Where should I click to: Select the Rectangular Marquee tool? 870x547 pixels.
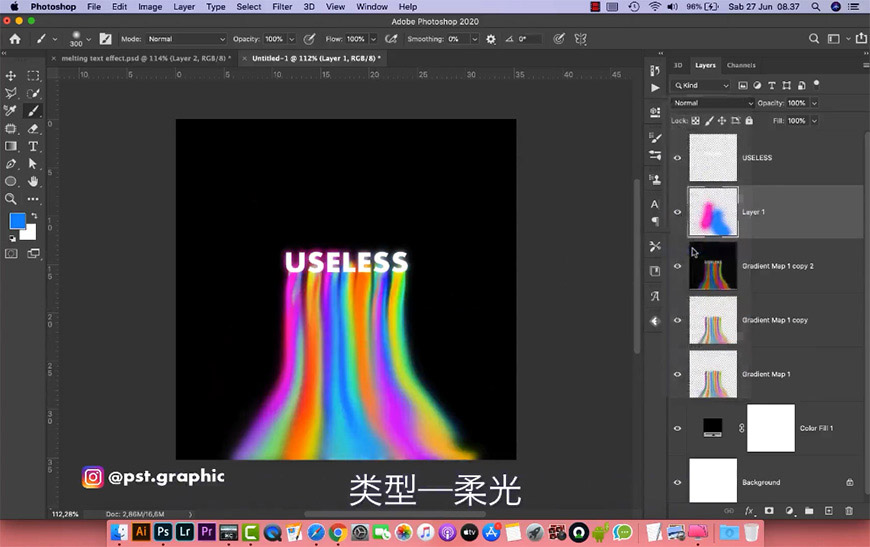pyautogui.click(x=33, y=75)
